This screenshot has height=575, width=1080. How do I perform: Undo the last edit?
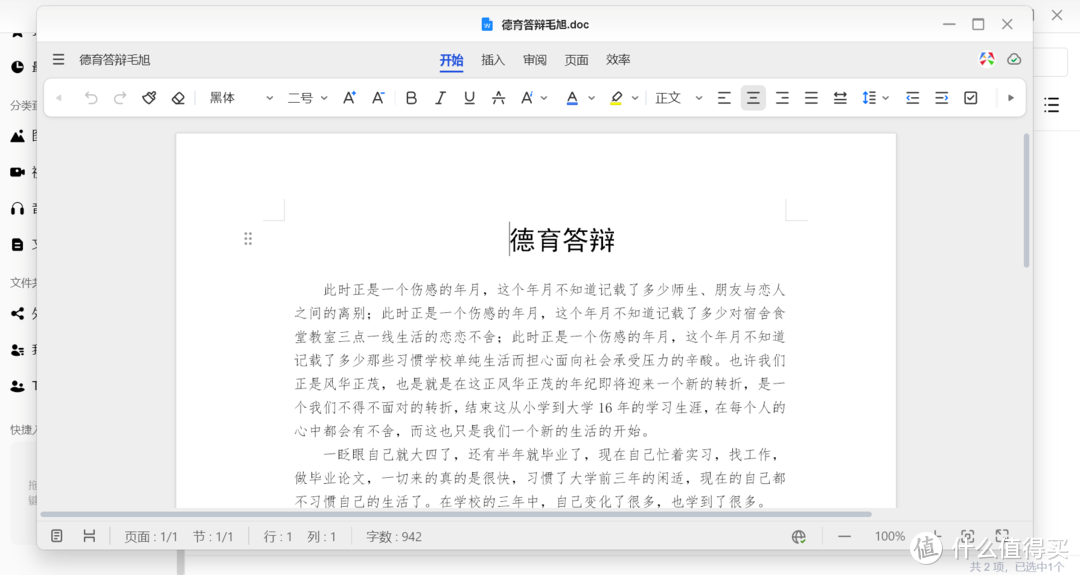91,98
